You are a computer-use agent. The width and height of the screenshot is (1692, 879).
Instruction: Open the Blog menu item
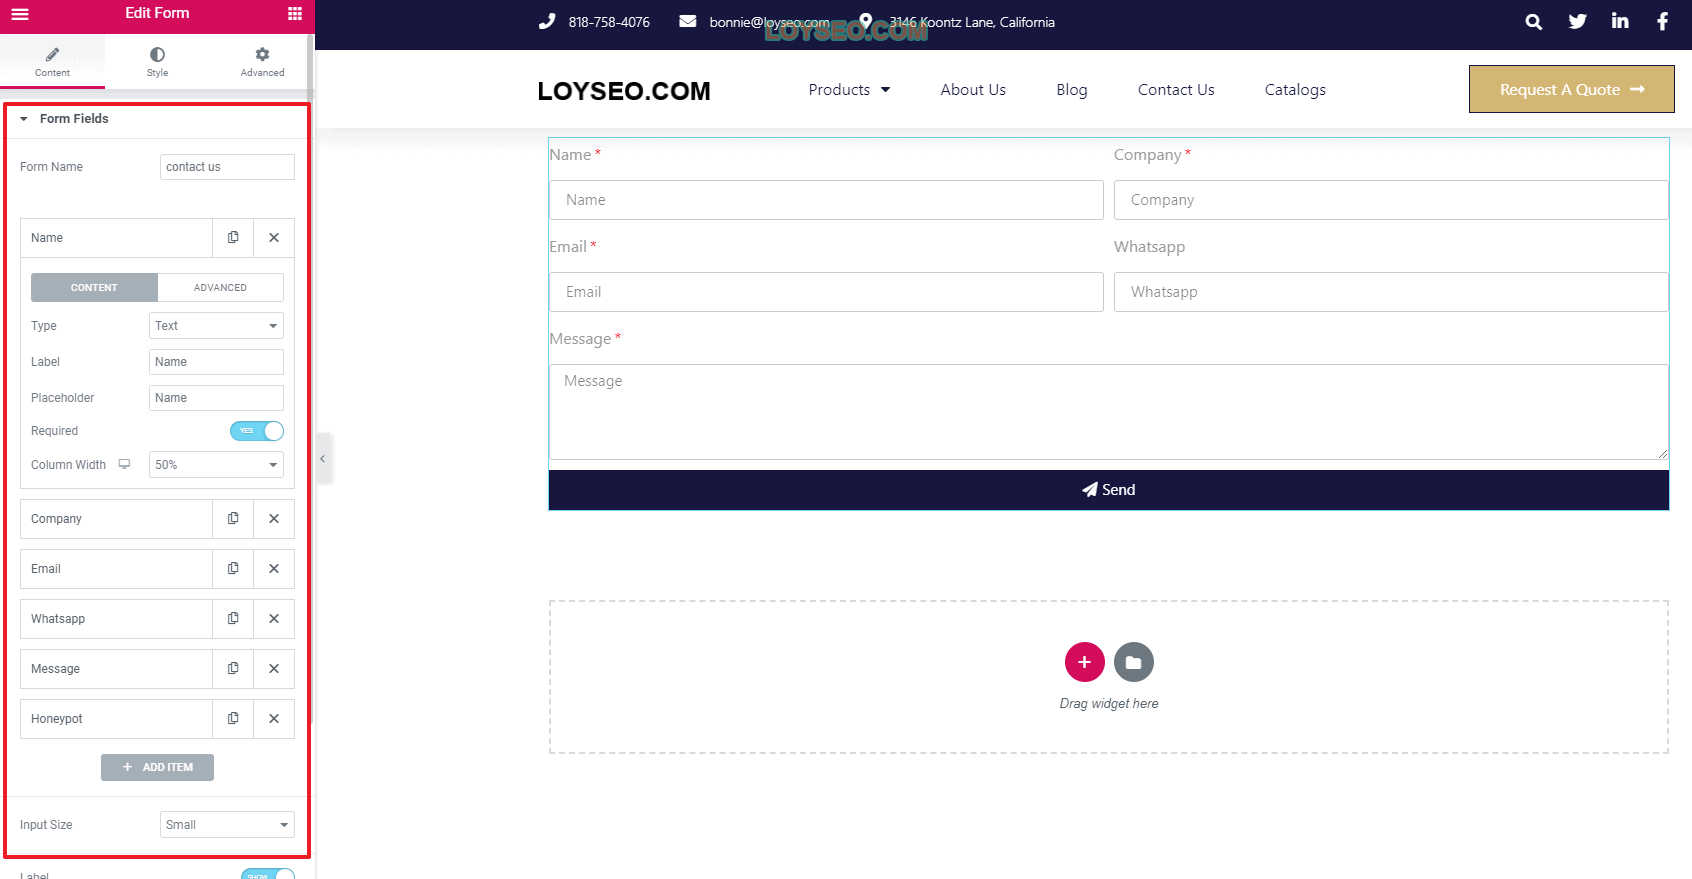coord(1071,90)
